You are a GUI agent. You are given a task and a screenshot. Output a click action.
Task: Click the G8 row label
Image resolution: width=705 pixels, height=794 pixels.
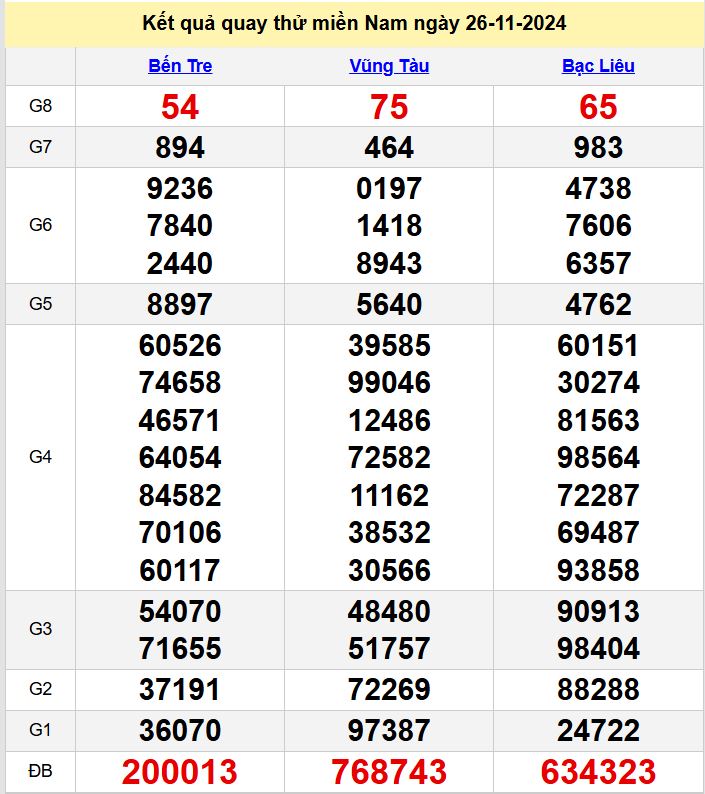(41, 106)
